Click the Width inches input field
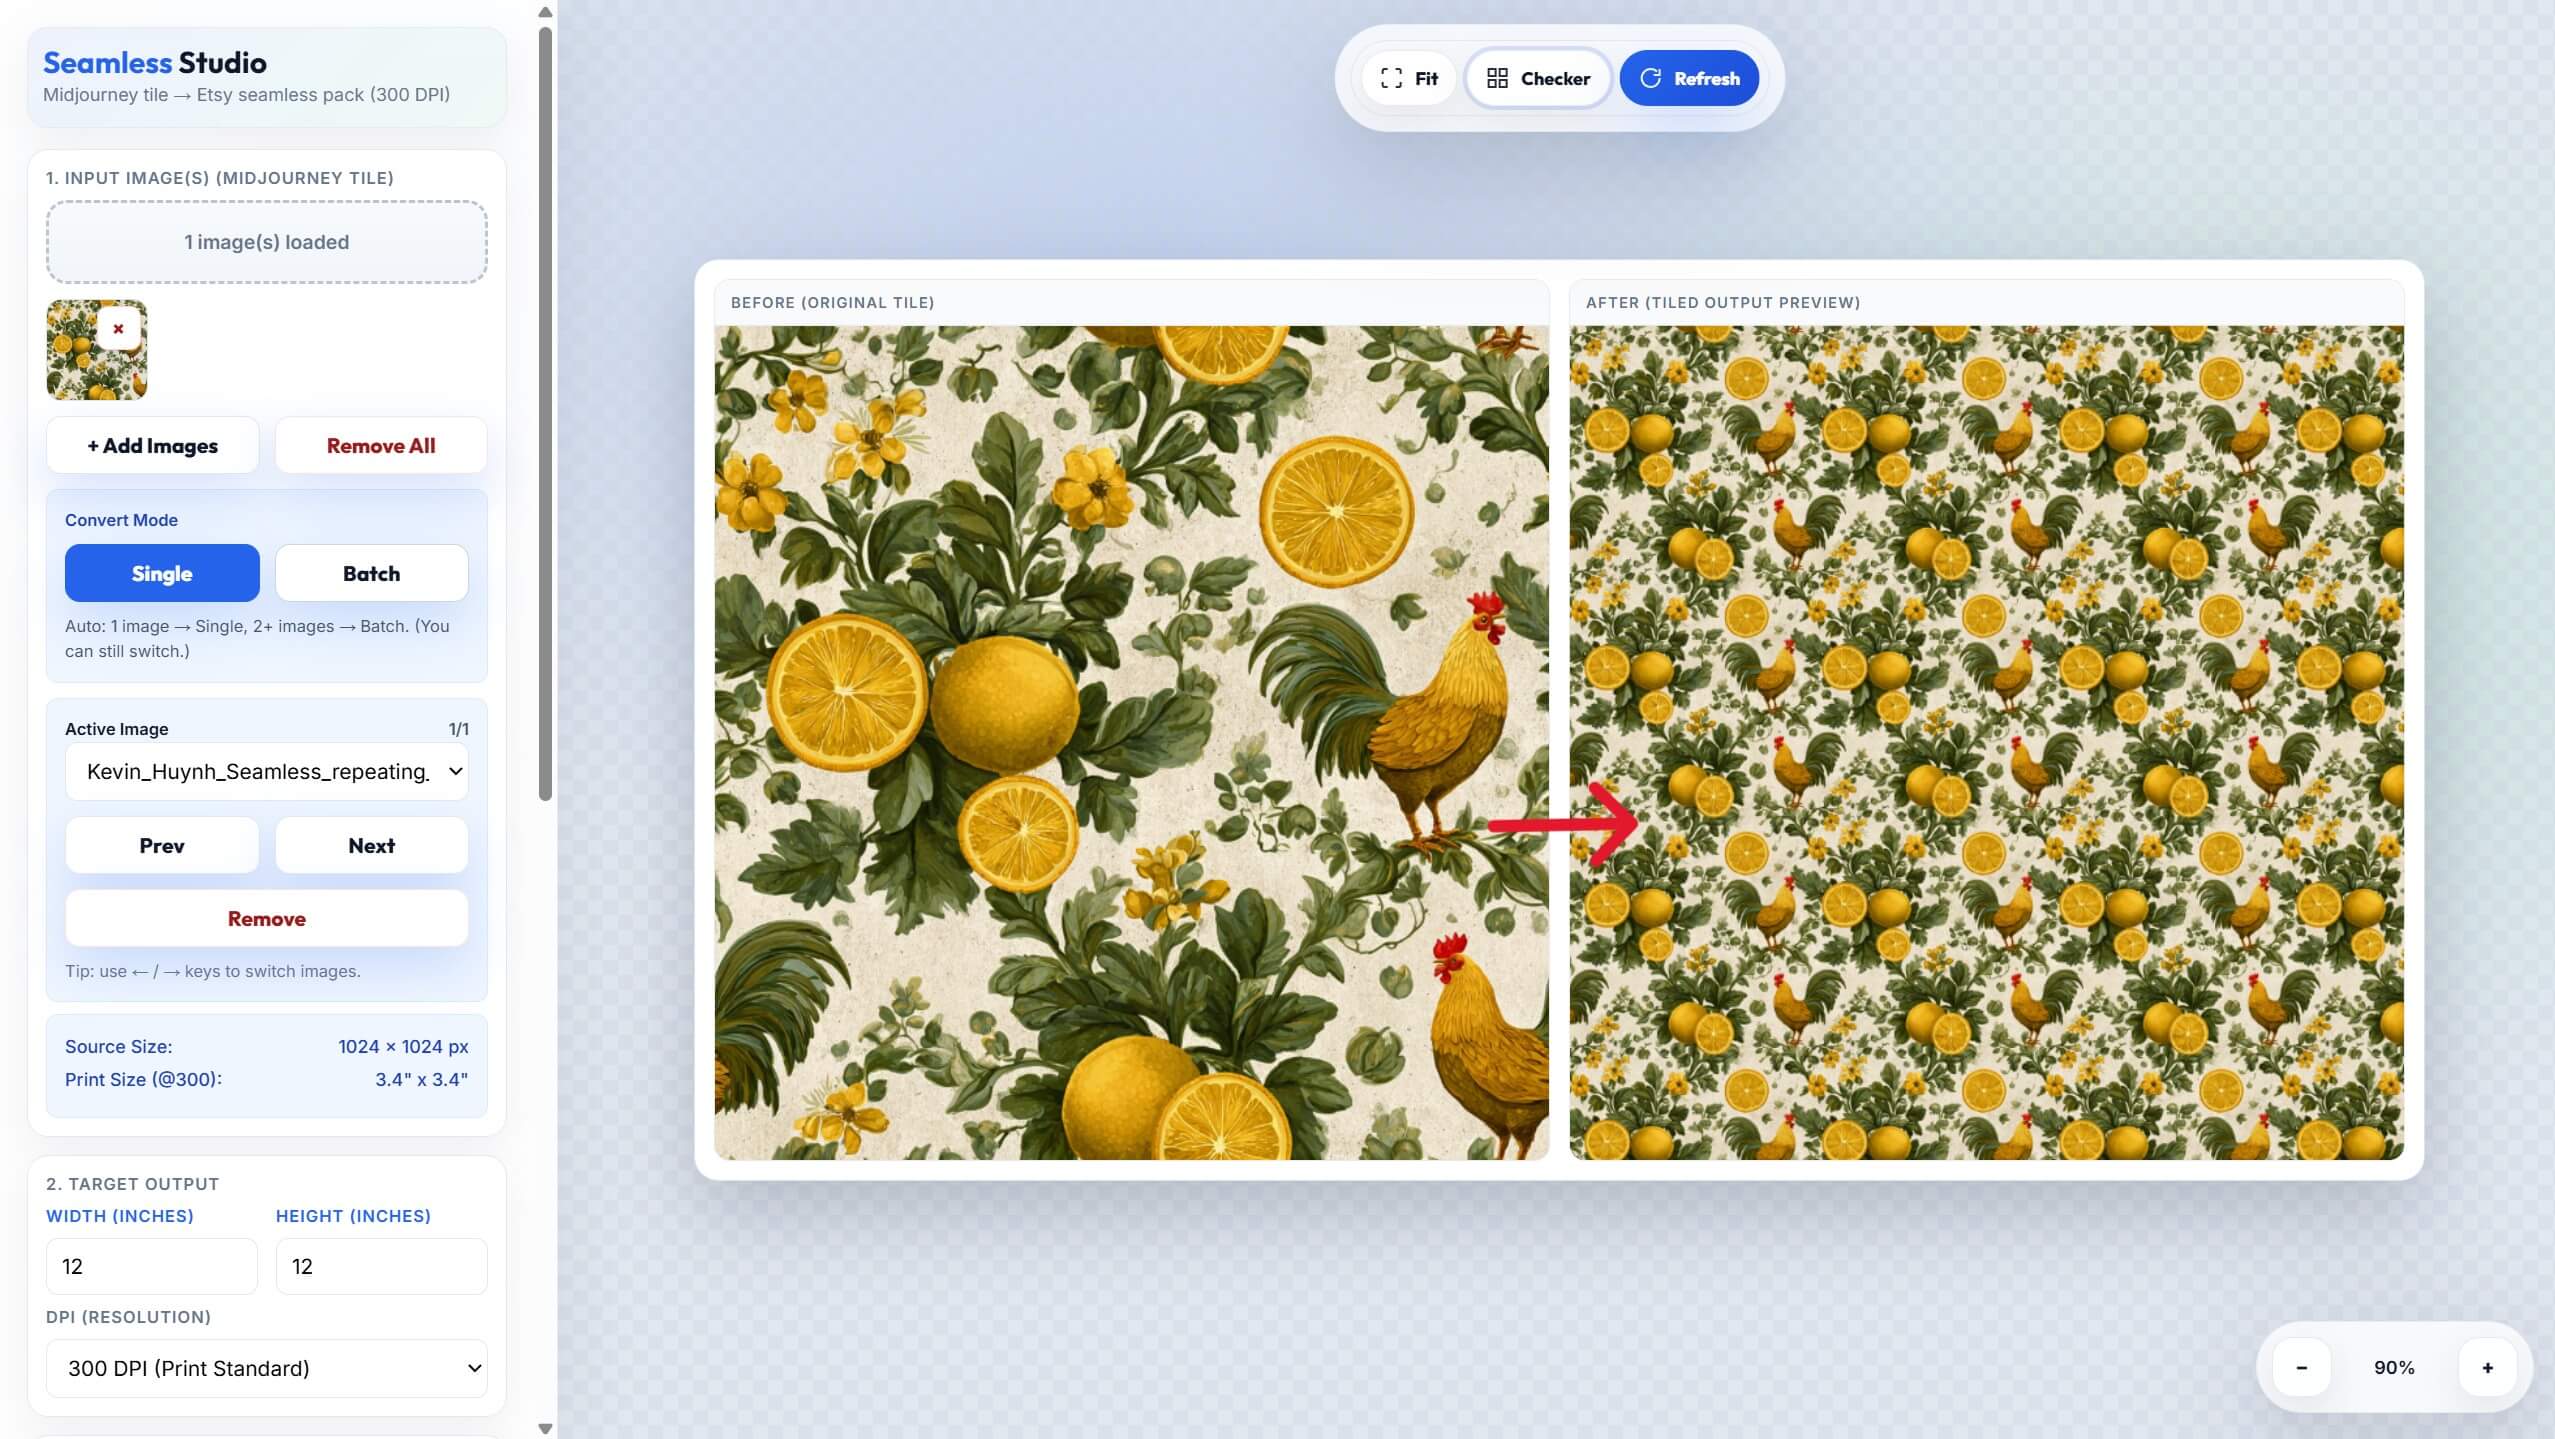Viewport: 2555px width, 1439px height. 152,1266
